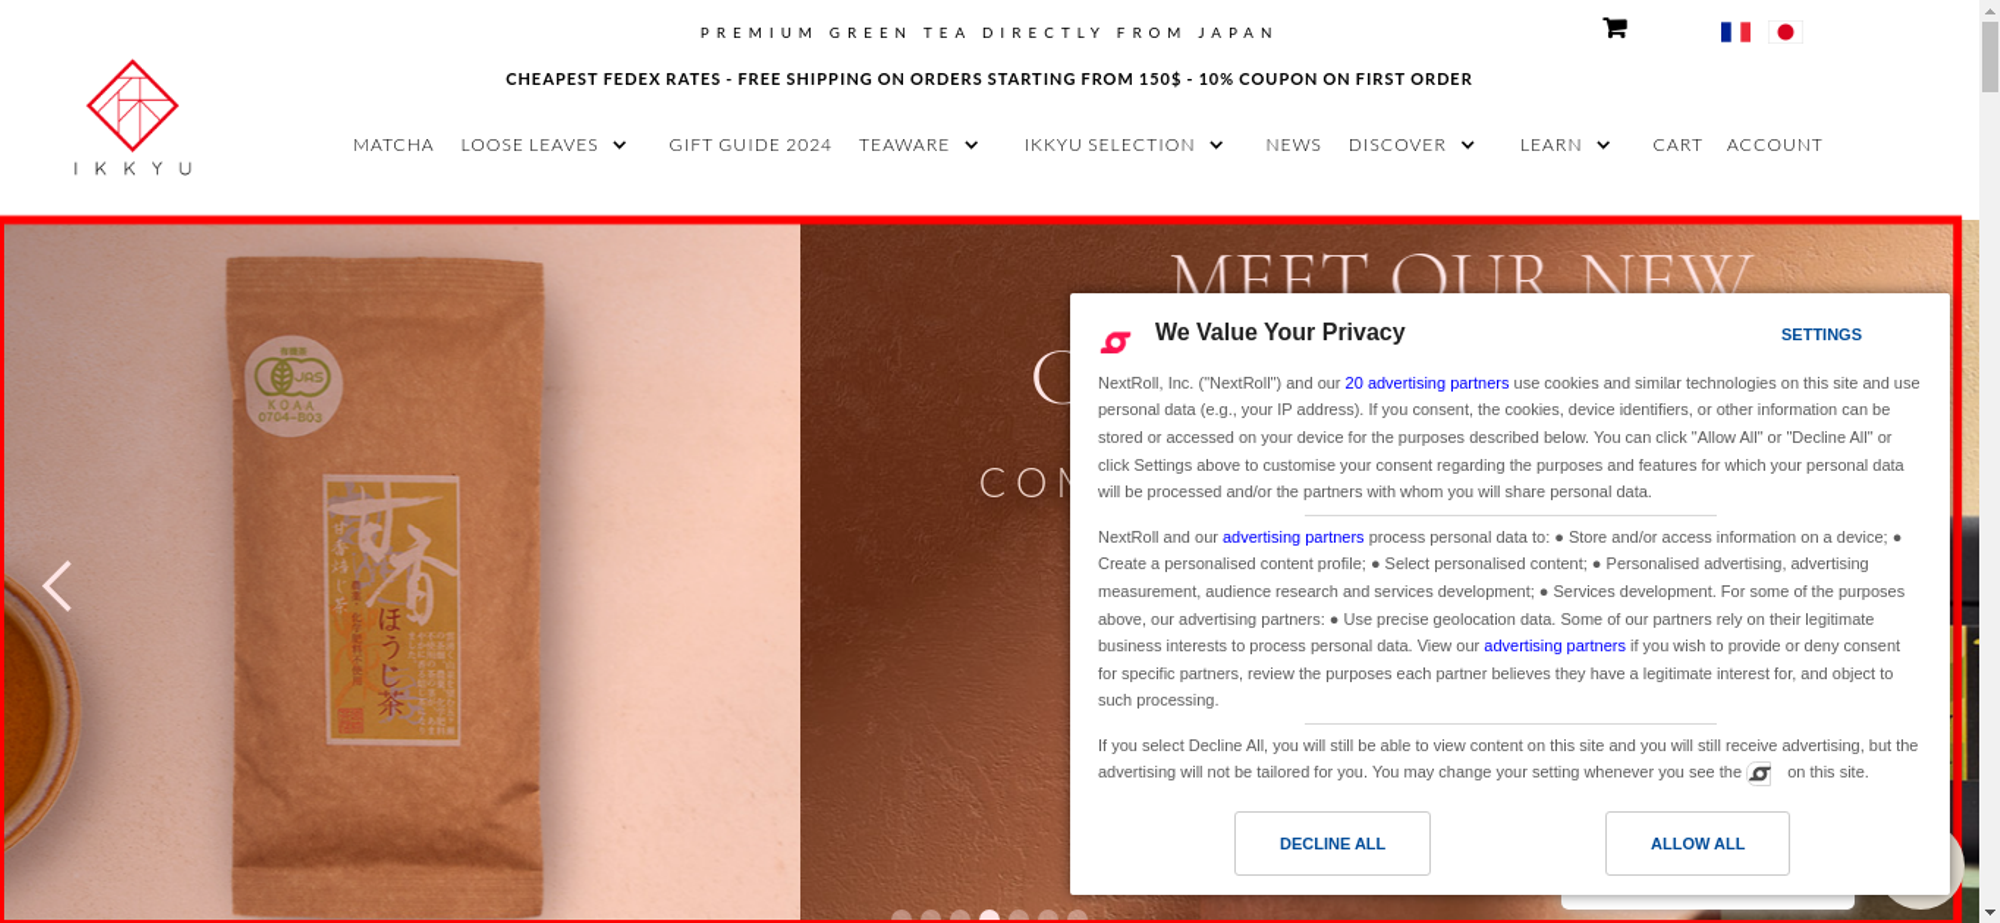2000x923 pixels.
Task: Switch to French language flag
Action: (x=1735, y=32)
